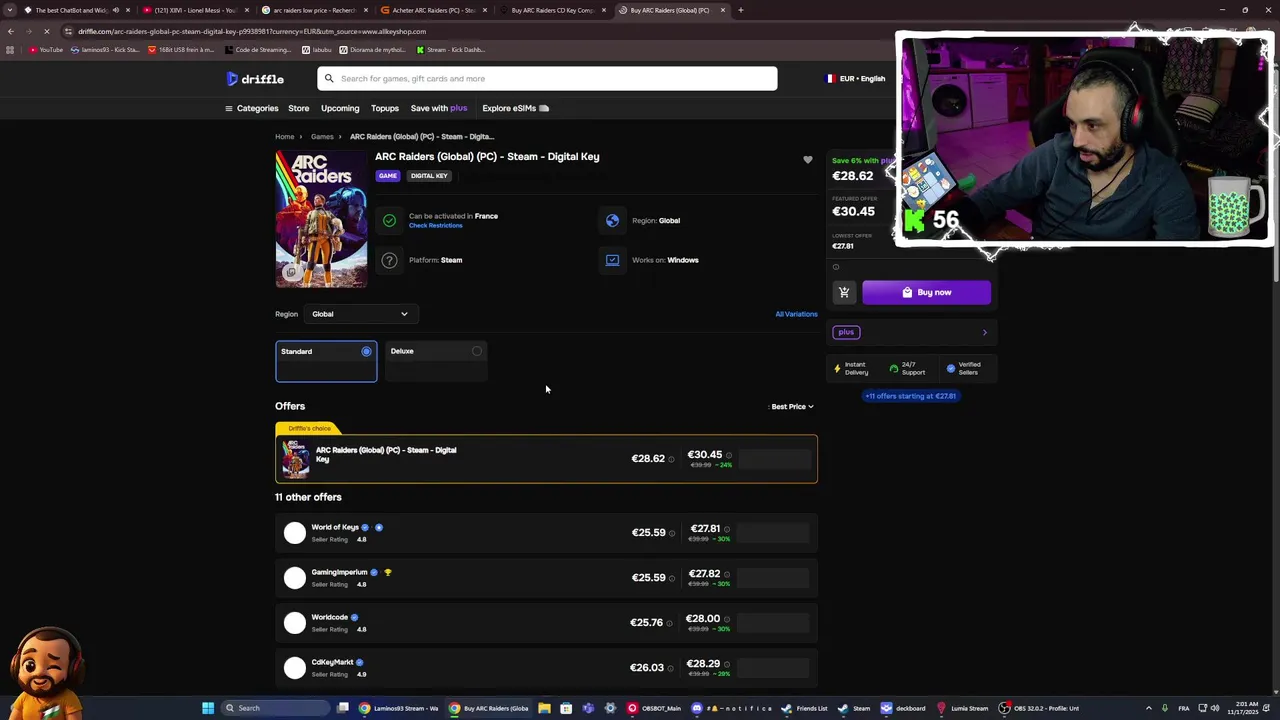Open new browser tab plus button
Viewport: 1280px width, 720px height.
[x=740, y=10]
